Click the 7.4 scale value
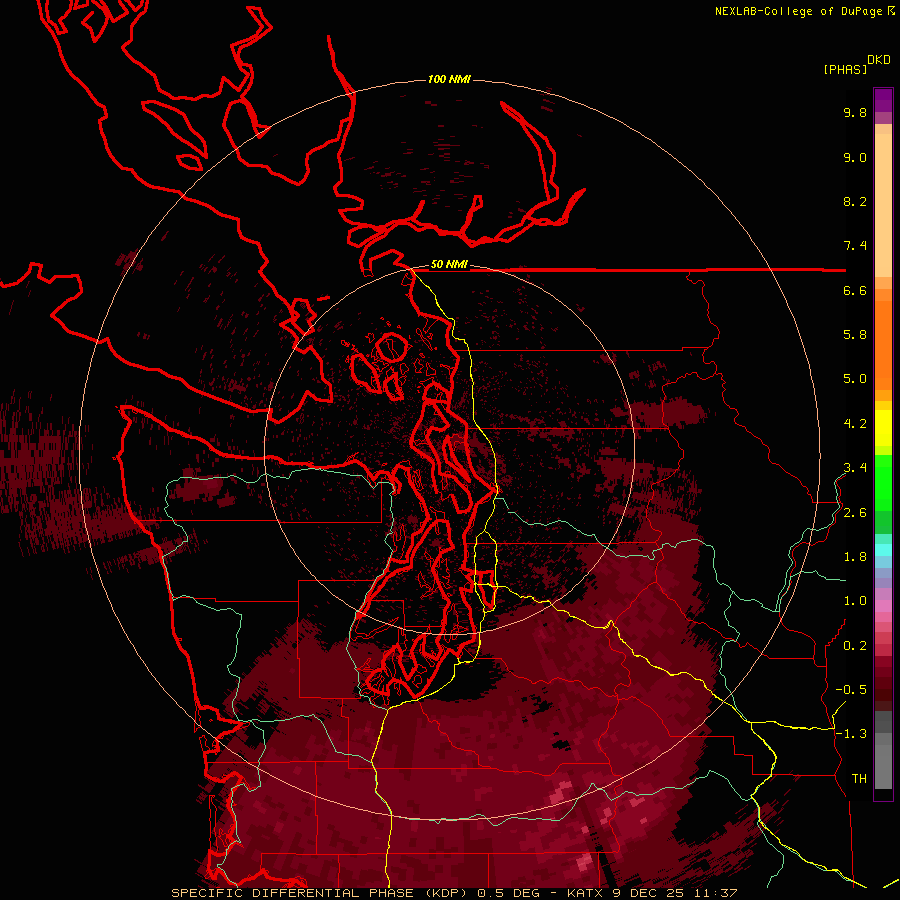Screen dimensions: 900x900 855,246
